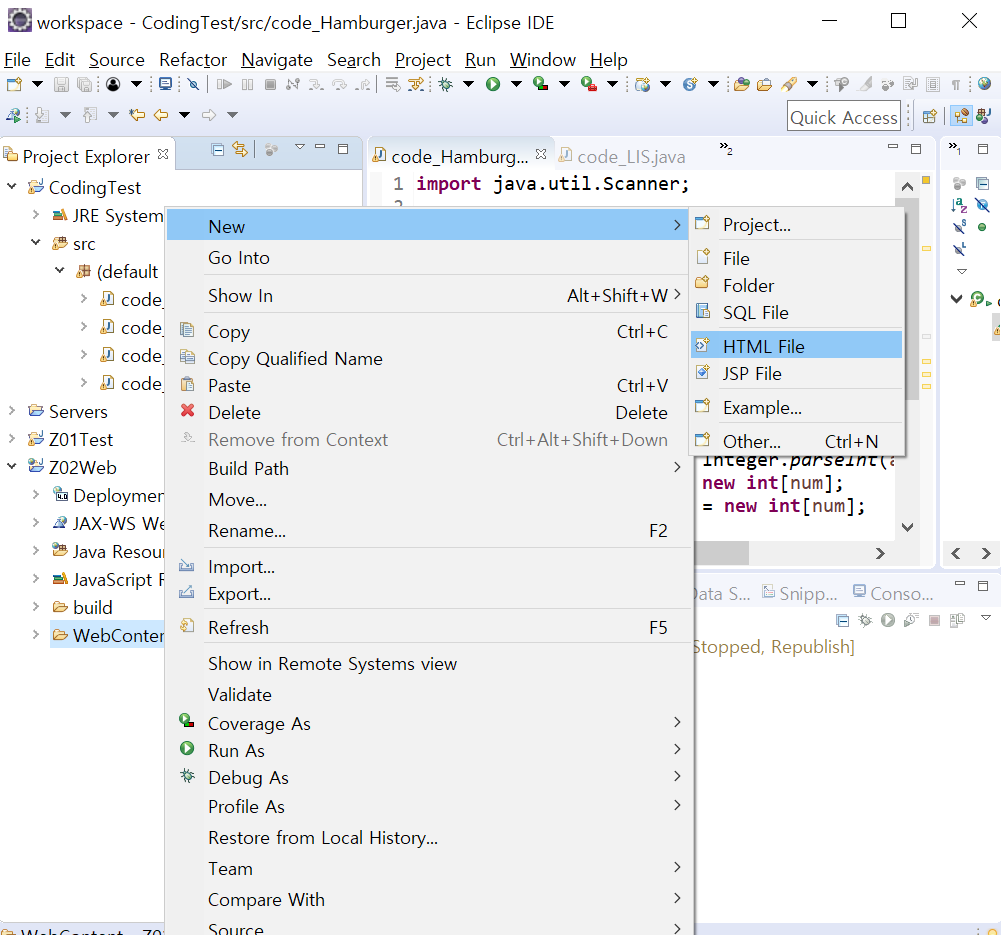Click the Suspend debug icon

(248, 84)
